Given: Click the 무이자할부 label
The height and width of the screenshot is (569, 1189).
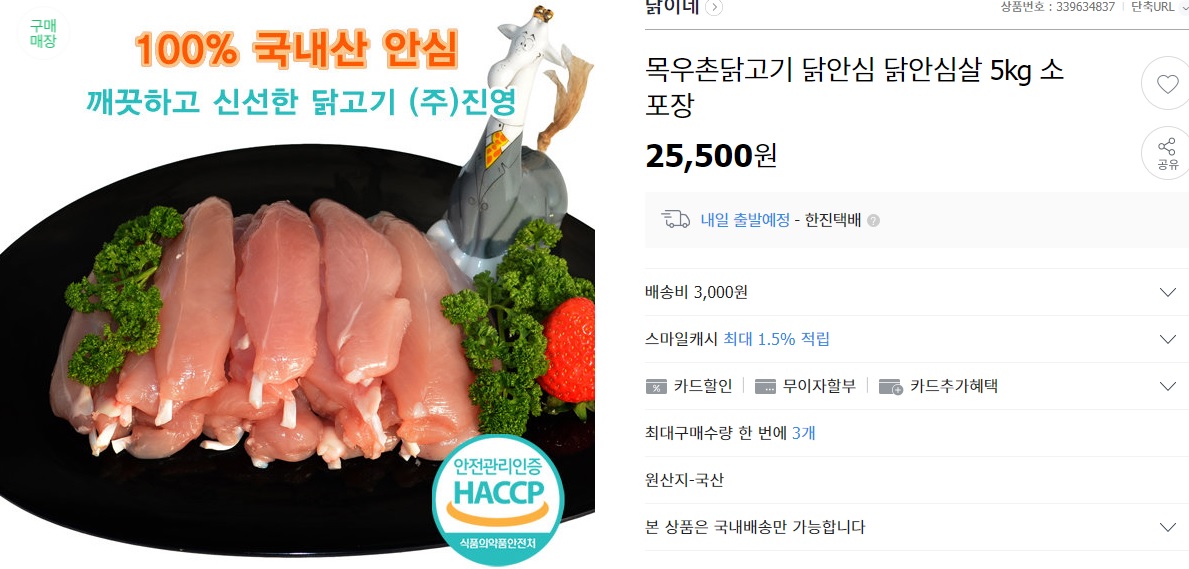Looking at the screenshot, I should [x=820, y=386].
